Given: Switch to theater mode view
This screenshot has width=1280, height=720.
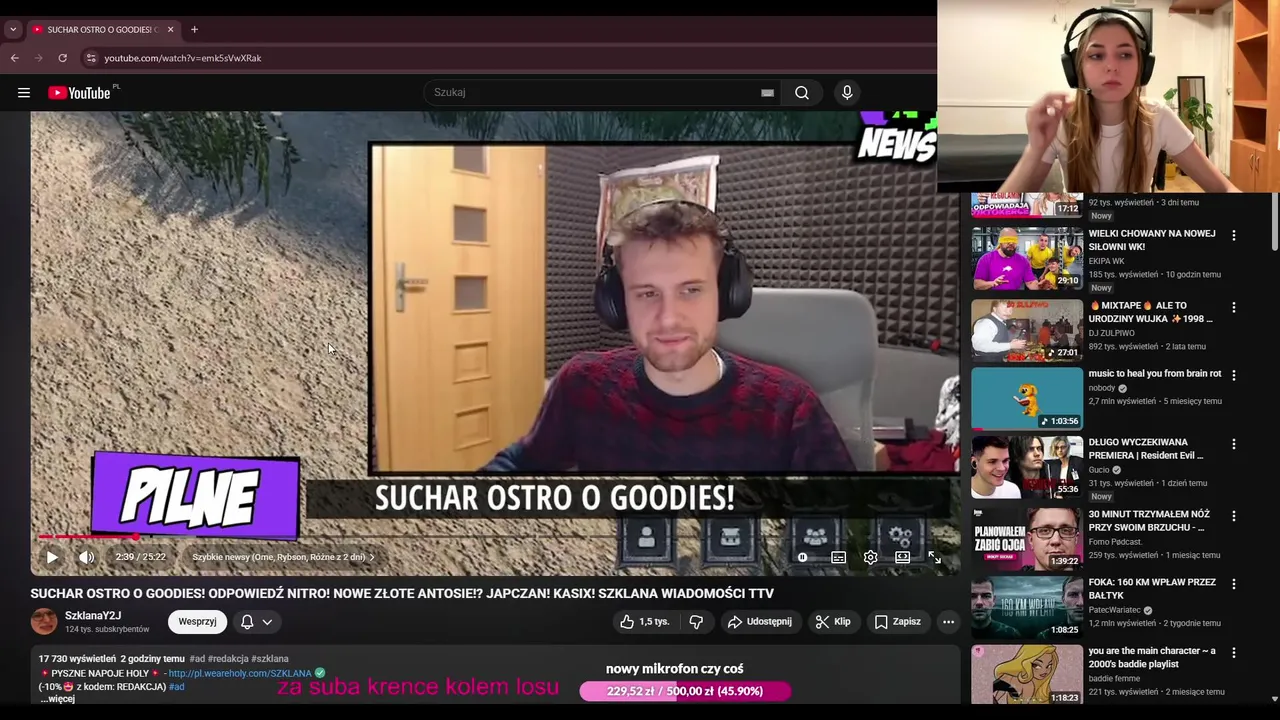Looking at the screenshot, I should tap(902, 557).
